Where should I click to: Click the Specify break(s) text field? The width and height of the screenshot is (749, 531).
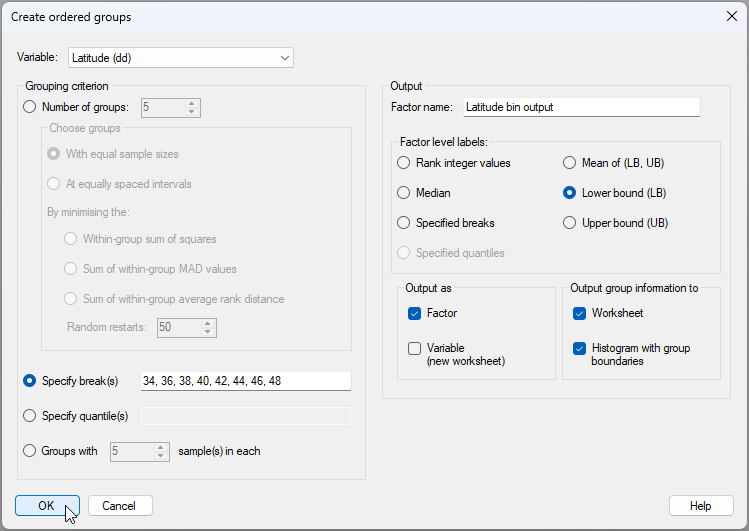245,381
